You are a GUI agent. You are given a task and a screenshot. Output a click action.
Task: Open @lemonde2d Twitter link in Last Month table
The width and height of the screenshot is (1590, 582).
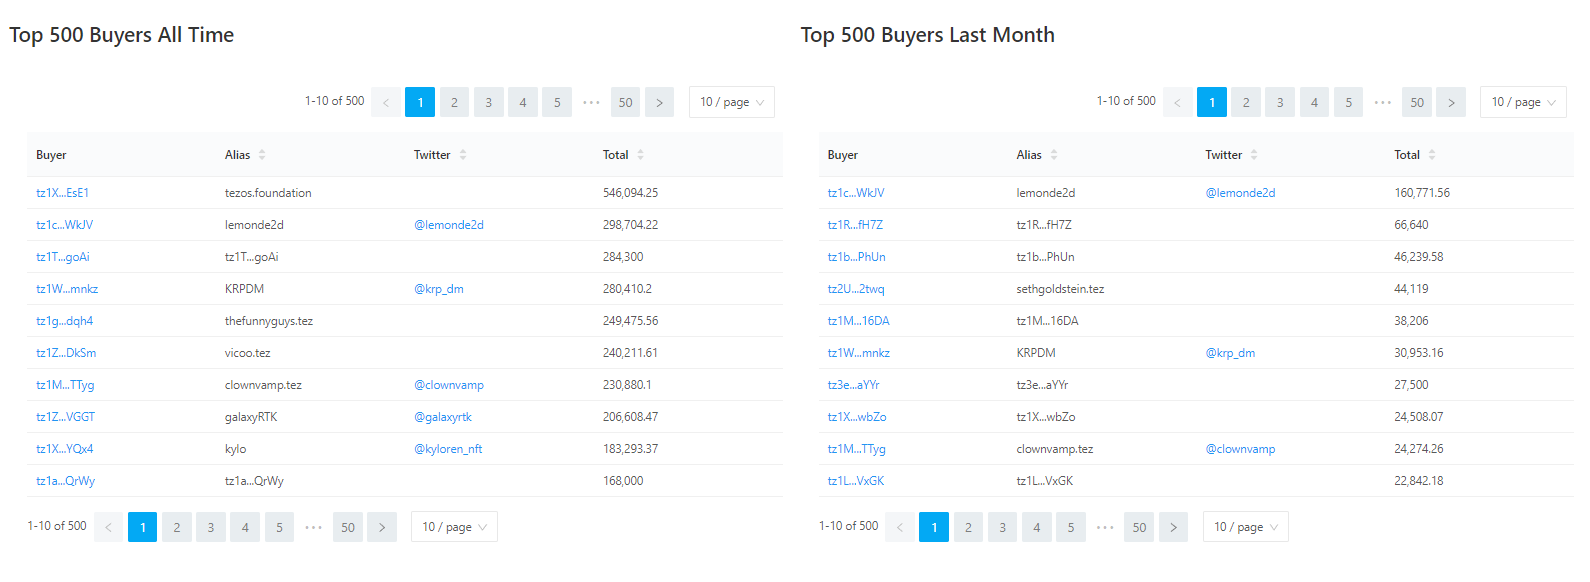tap(1240, 193)
